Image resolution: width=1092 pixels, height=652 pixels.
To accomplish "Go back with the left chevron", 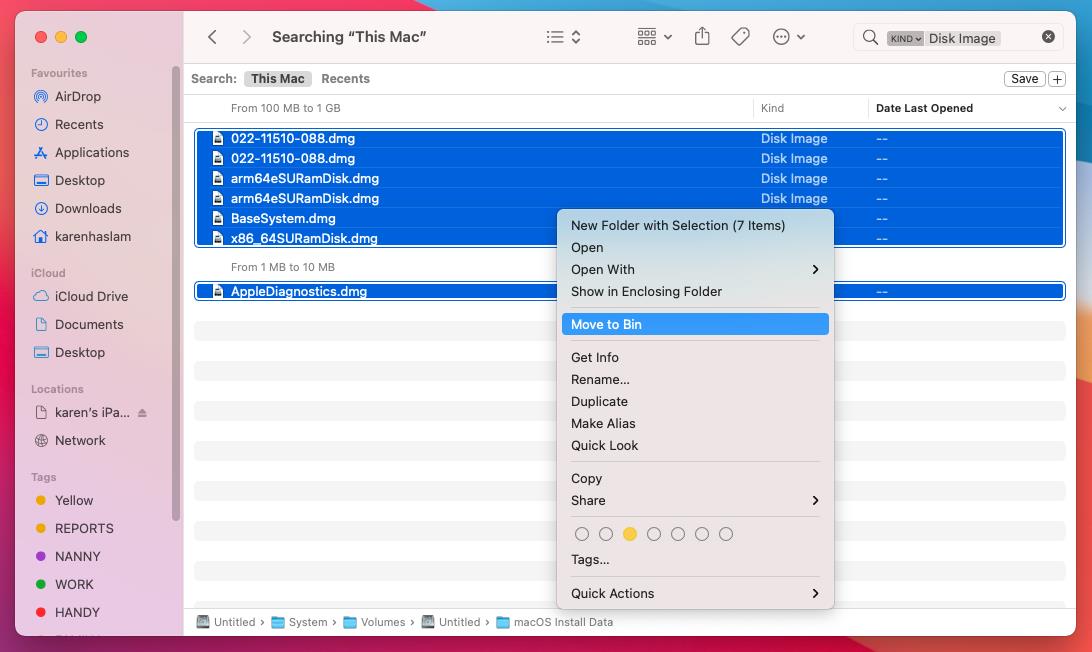I will pyautogui.click(x=212, y=37).
